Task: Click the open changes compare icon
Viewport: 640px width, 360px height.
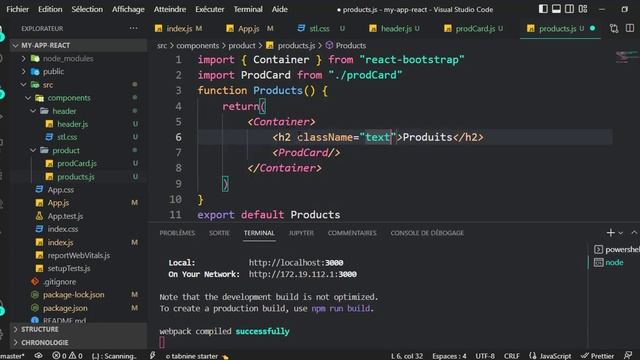Action: (614, 28)
